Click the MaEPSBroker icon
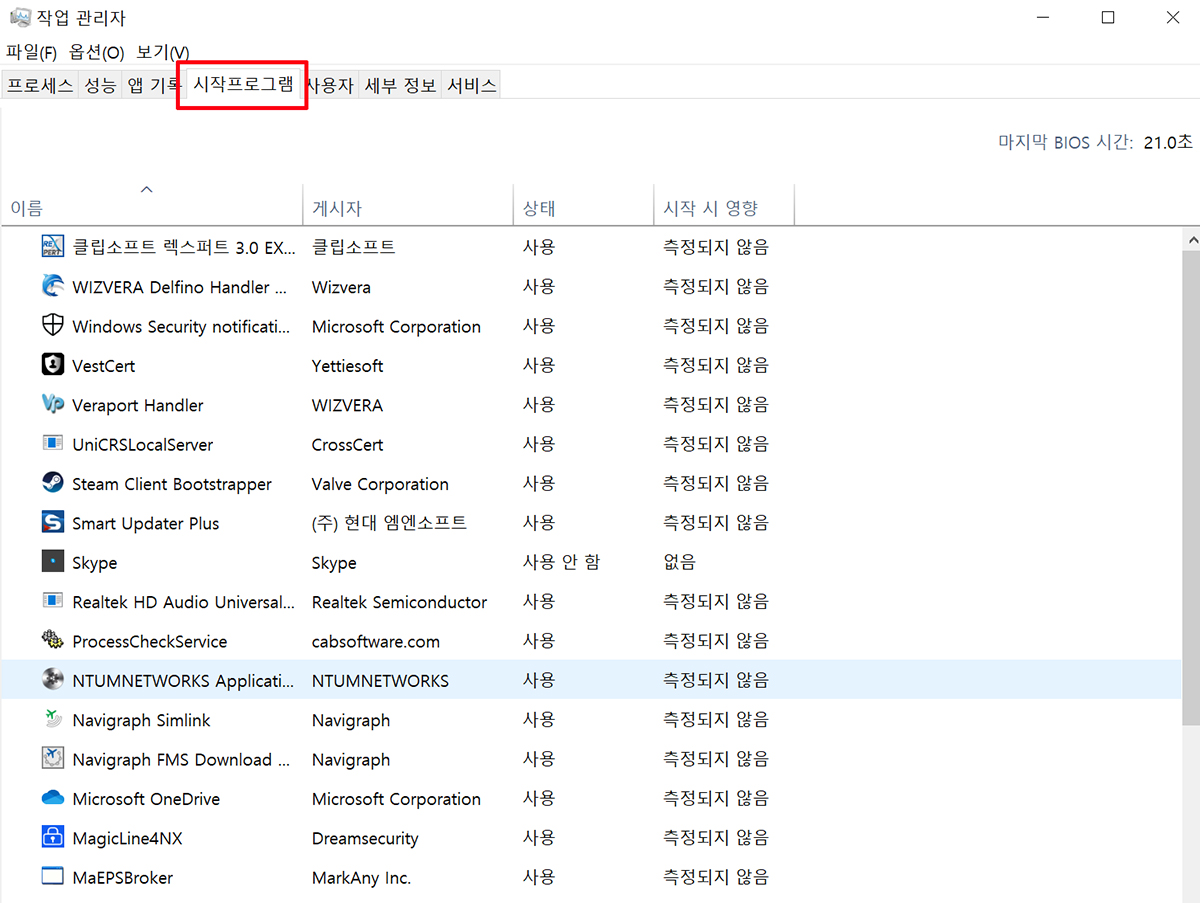Image resolution: width=1200 pixels, height=903 pixels. pos(52,877)
